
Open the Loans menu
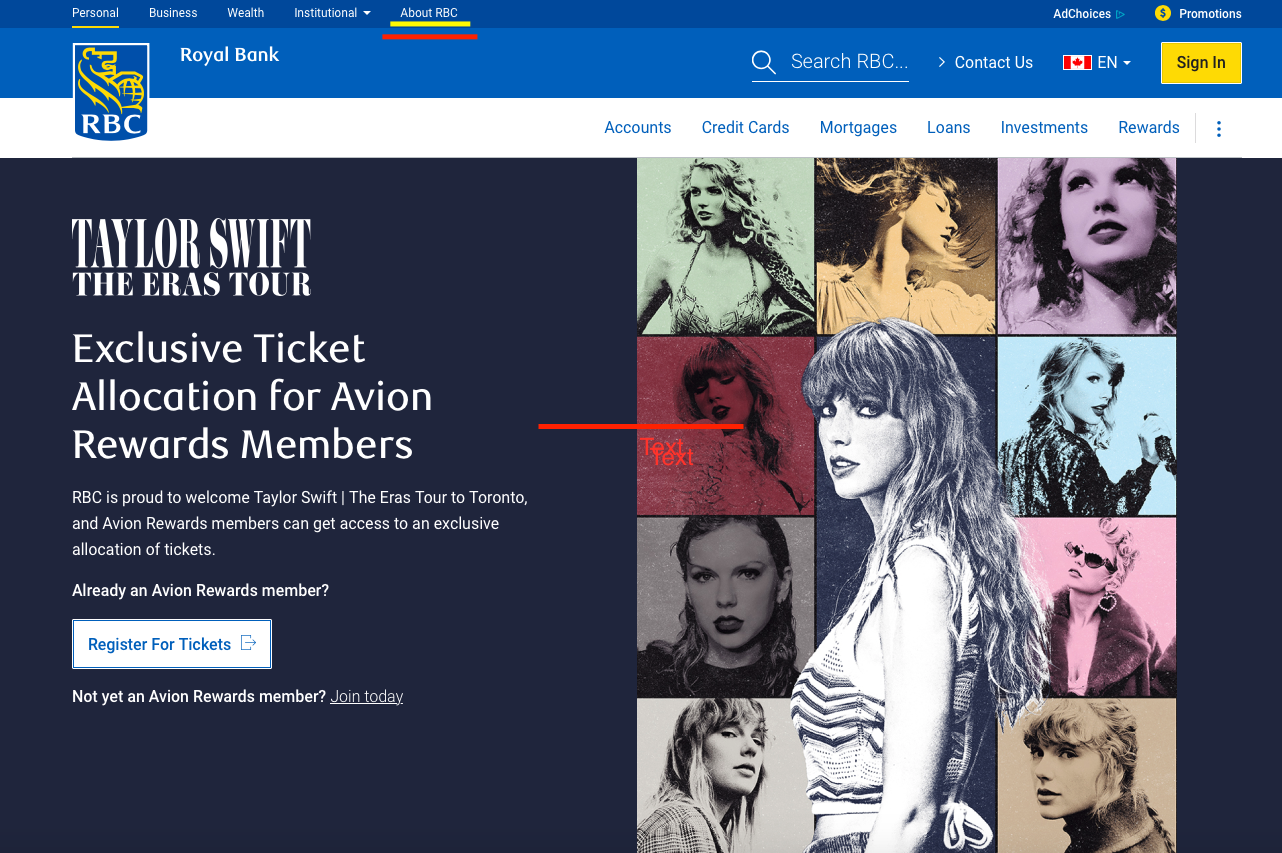[949, 128]
